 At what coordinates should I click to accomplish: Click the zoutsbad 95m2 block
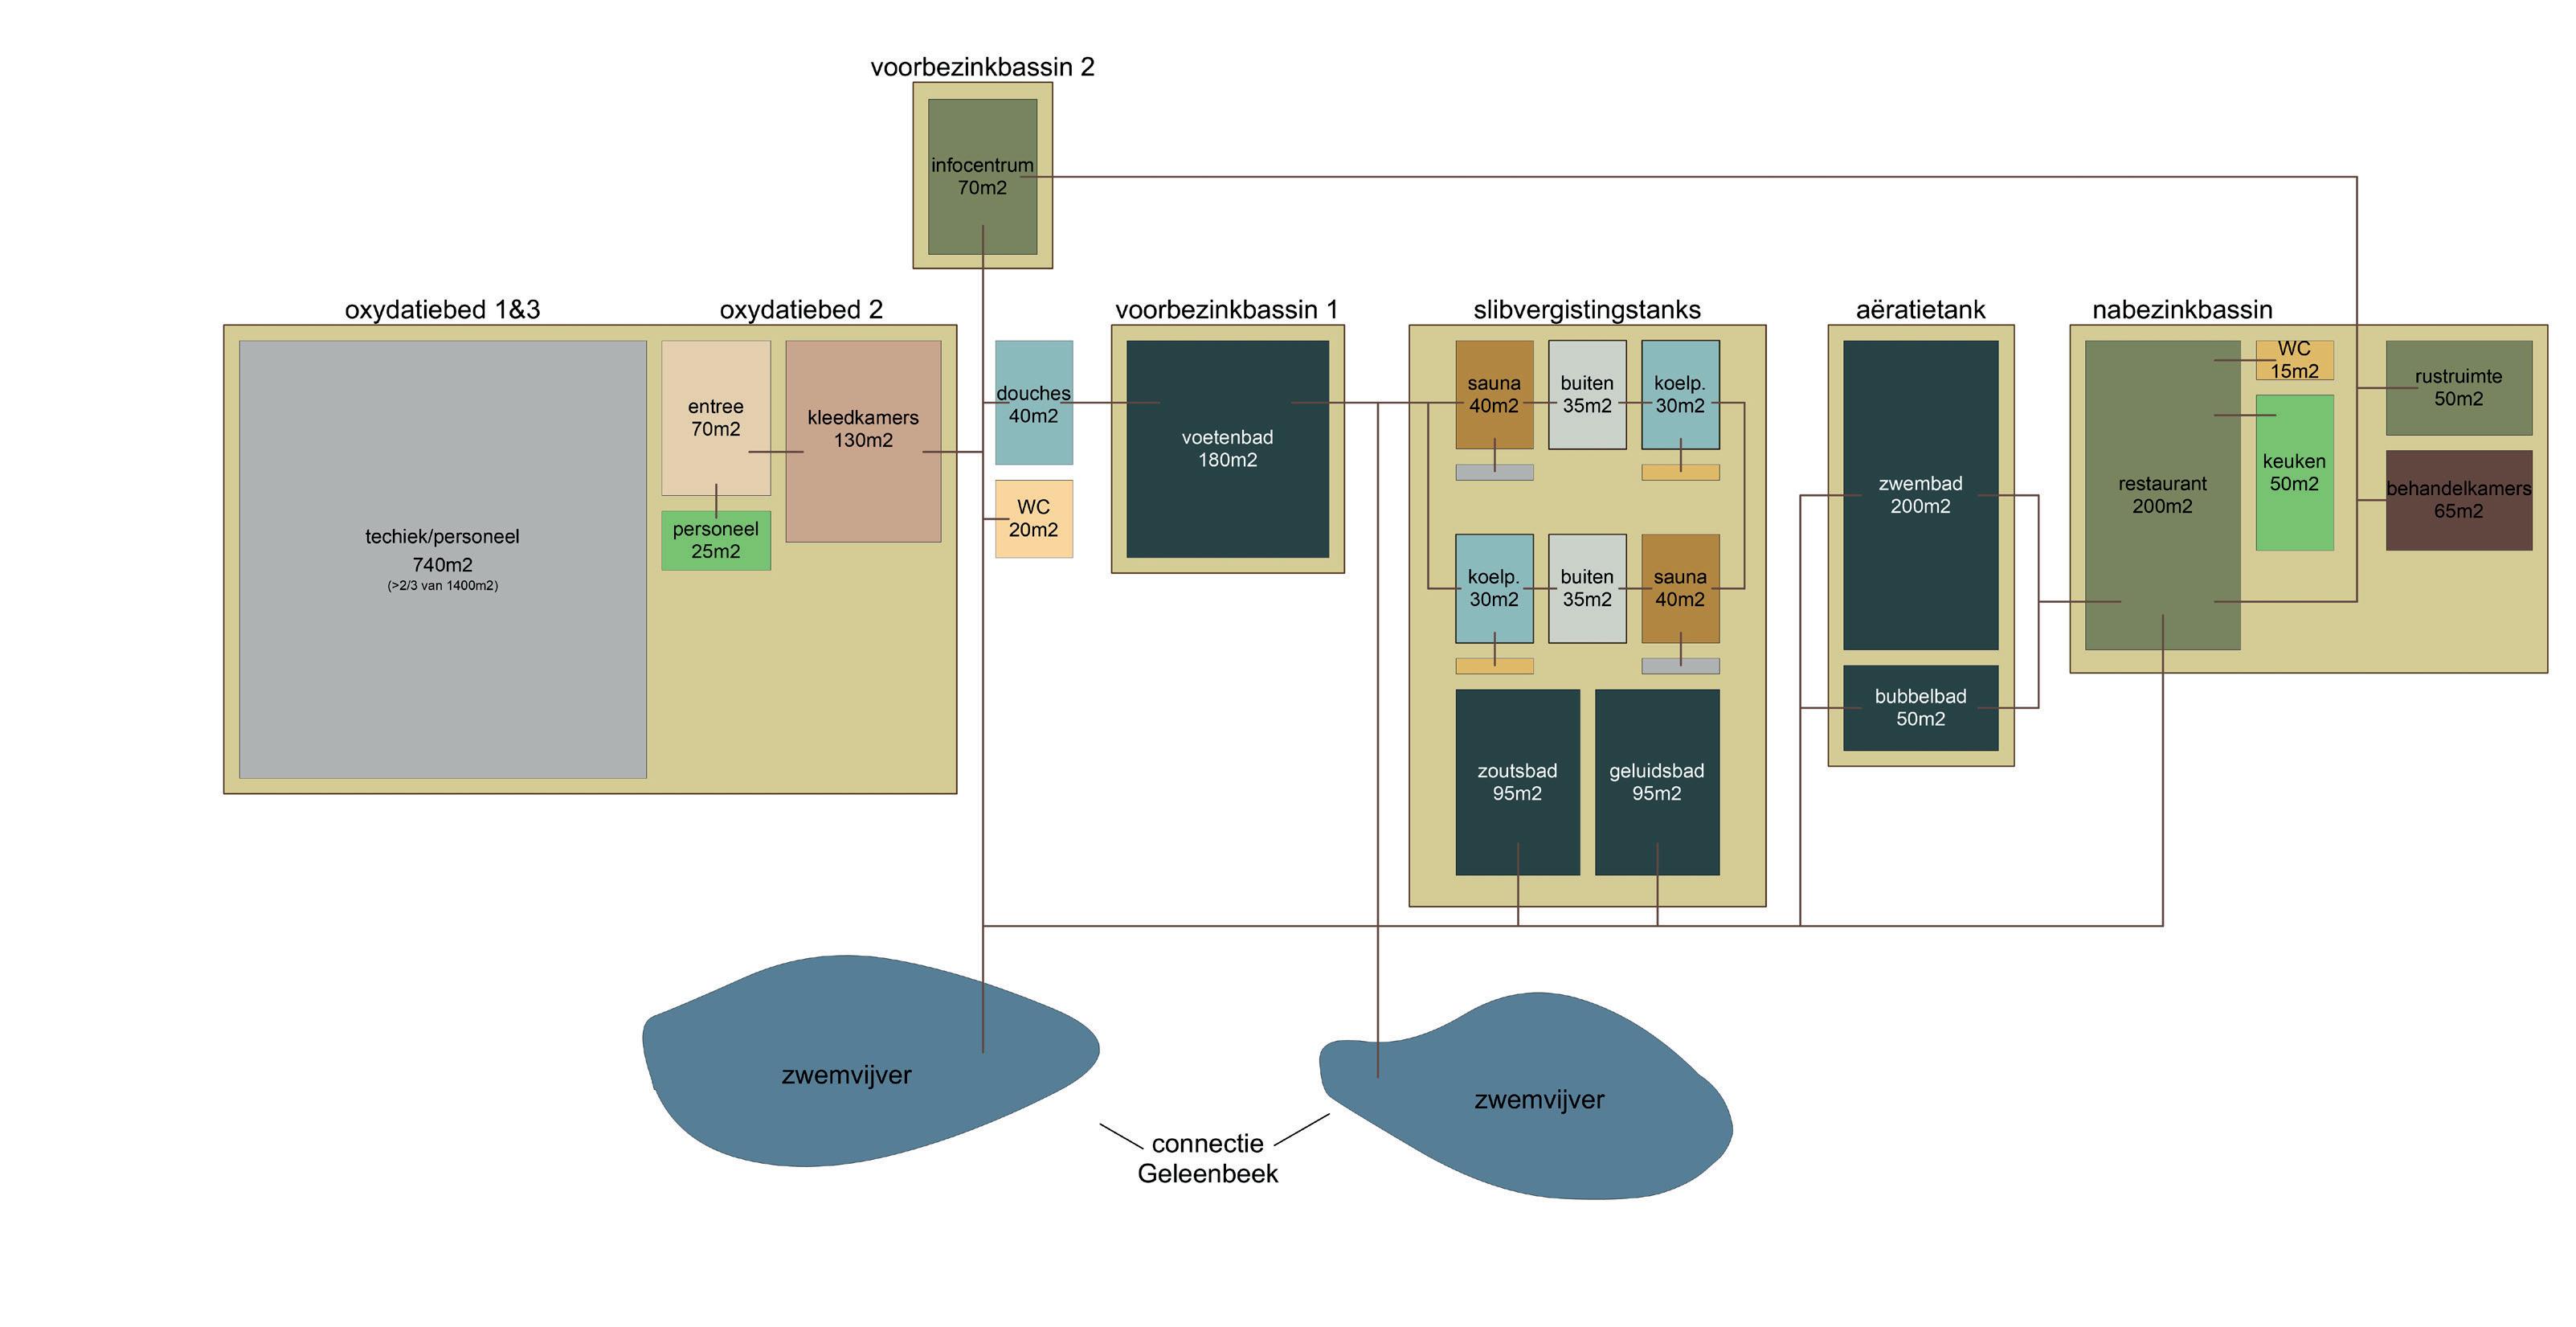click(x=1517, y=781)
